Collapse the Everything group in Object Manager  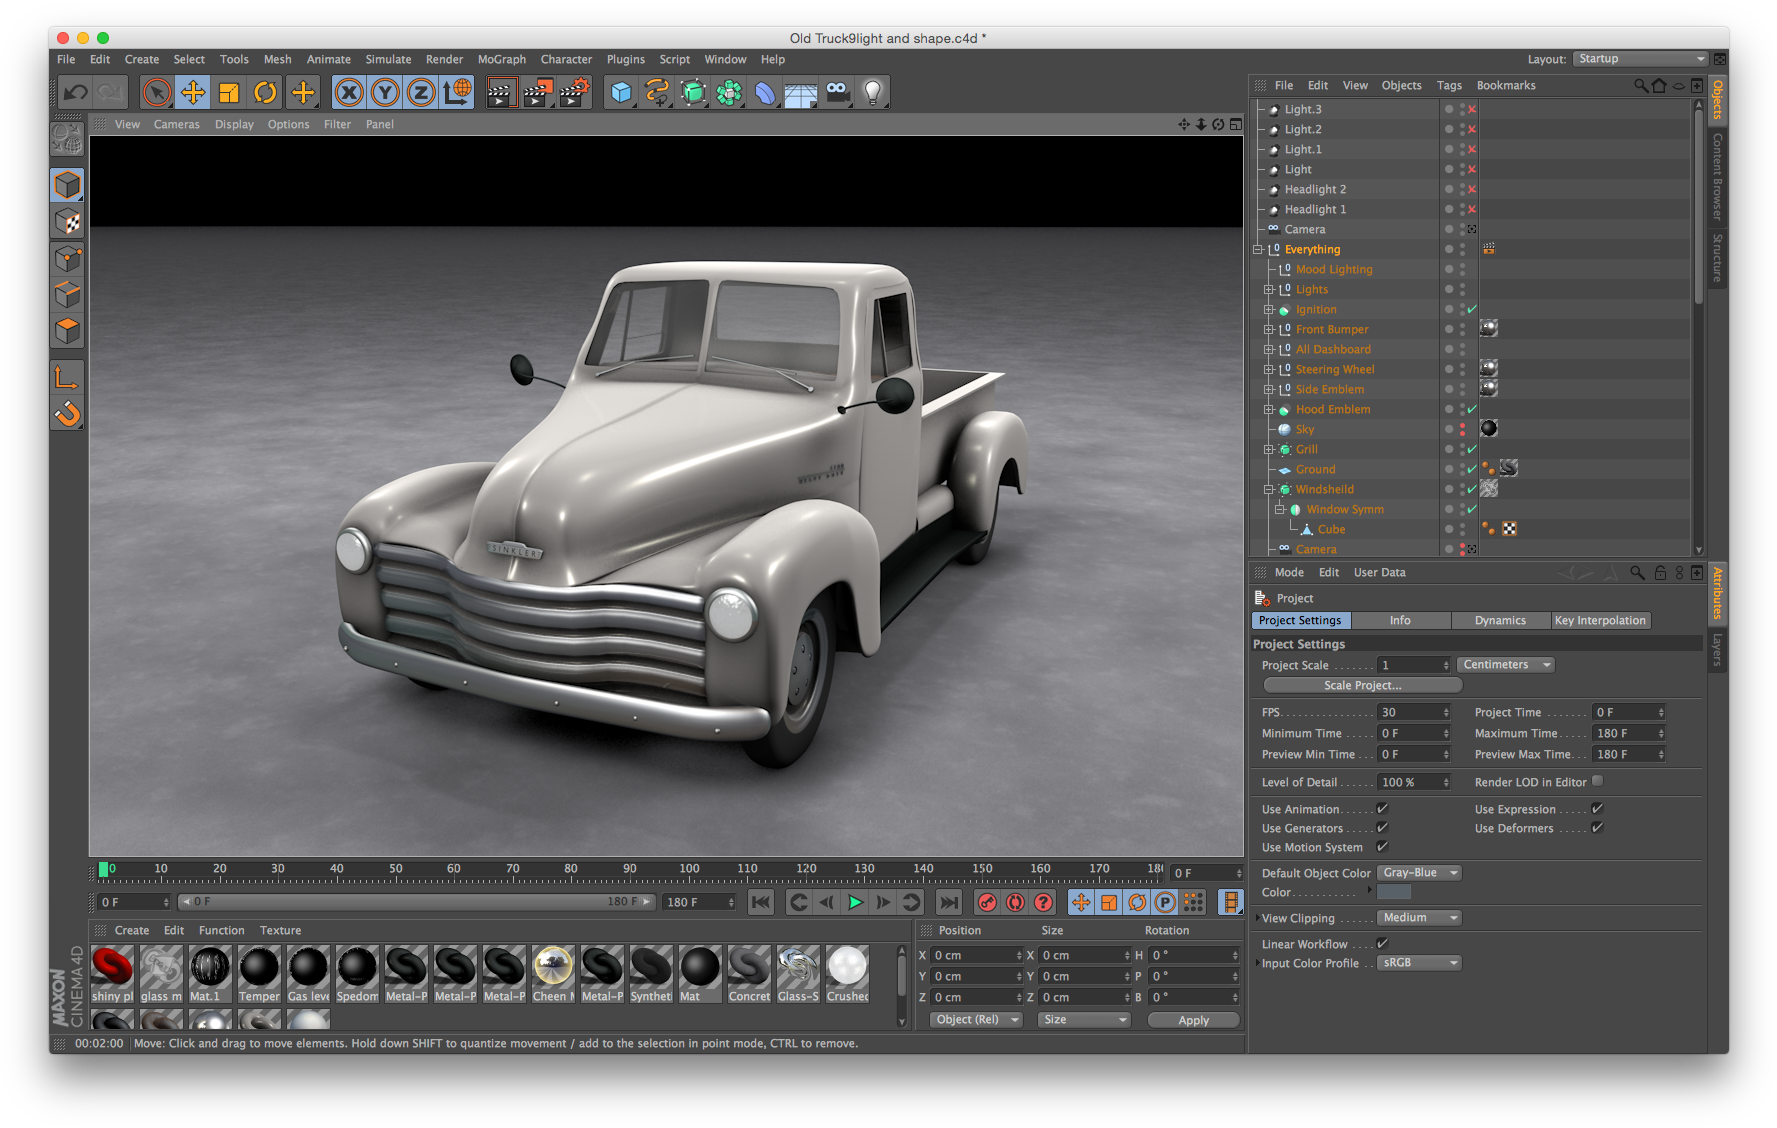pos(1258,249)
